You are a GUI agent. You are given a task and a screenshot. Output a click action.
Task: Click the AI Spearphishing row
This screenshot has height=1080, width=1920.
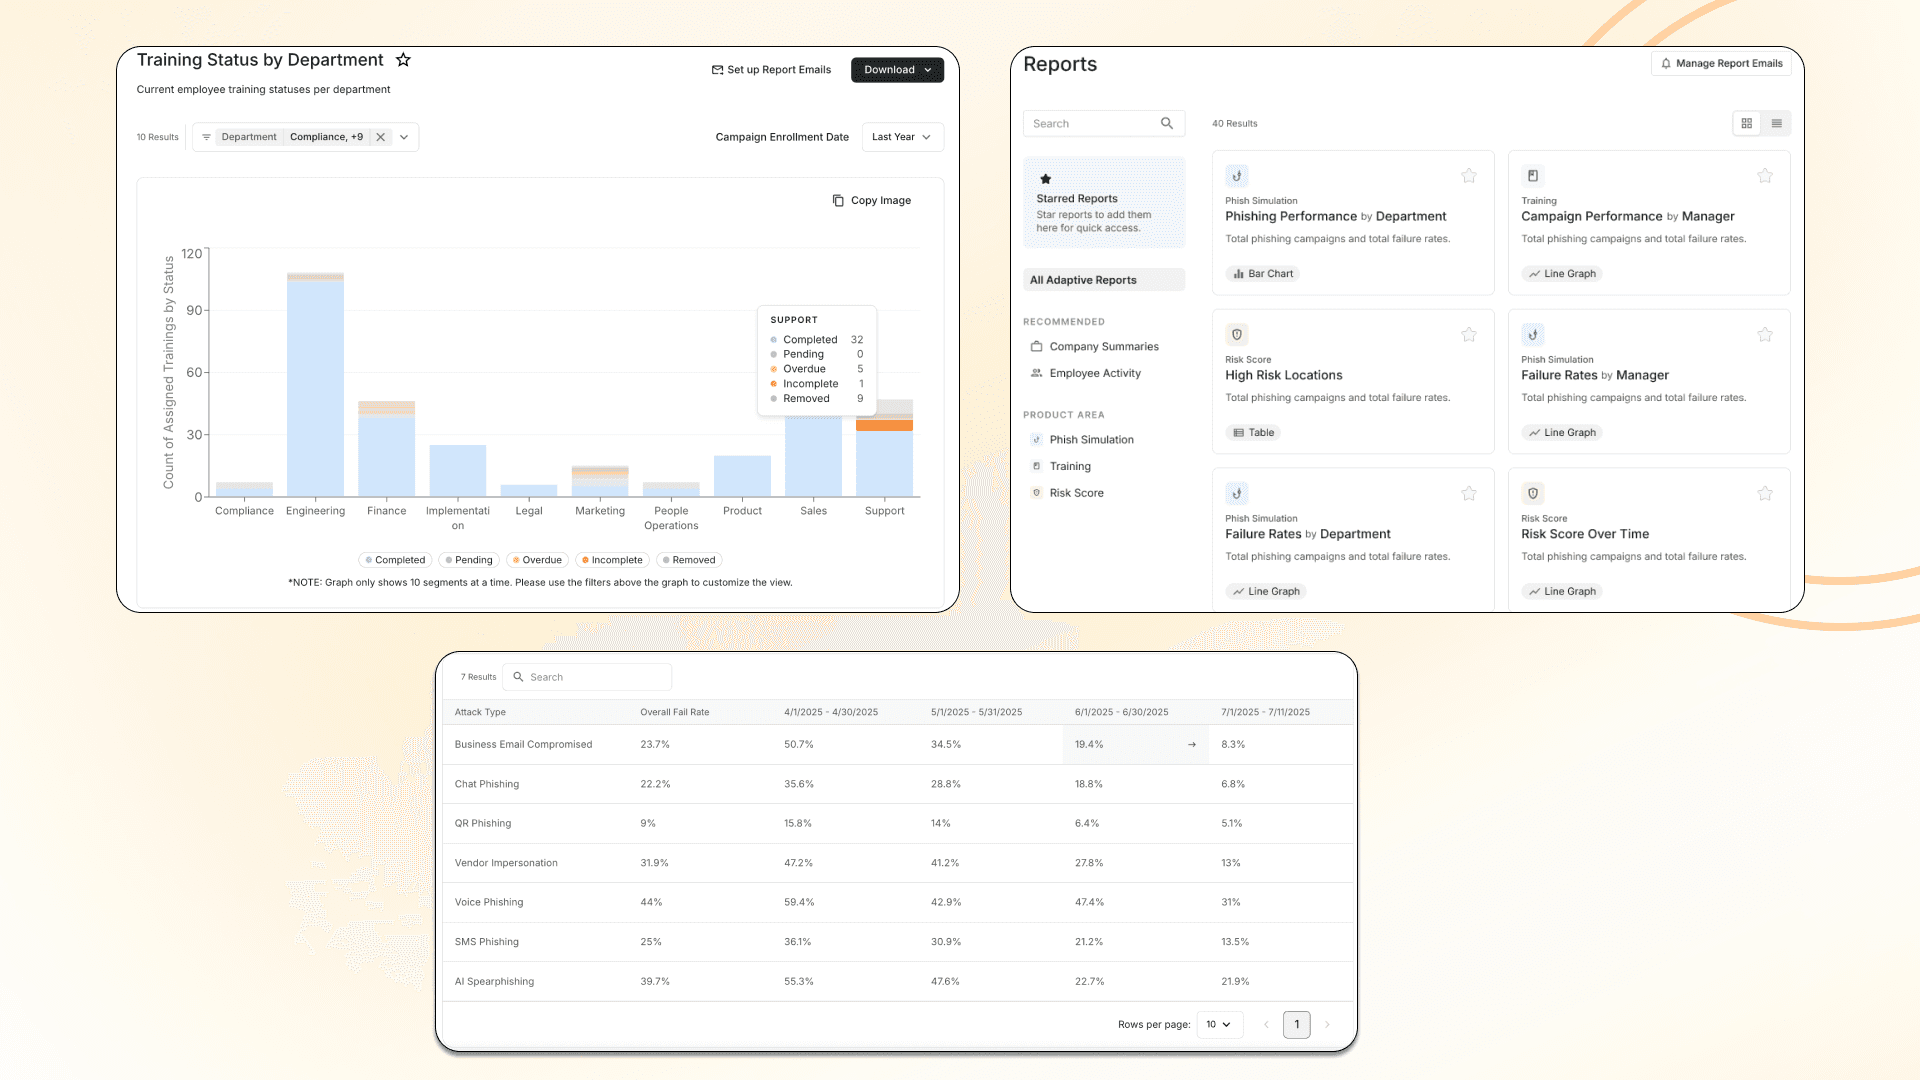(x=897, y=982)
